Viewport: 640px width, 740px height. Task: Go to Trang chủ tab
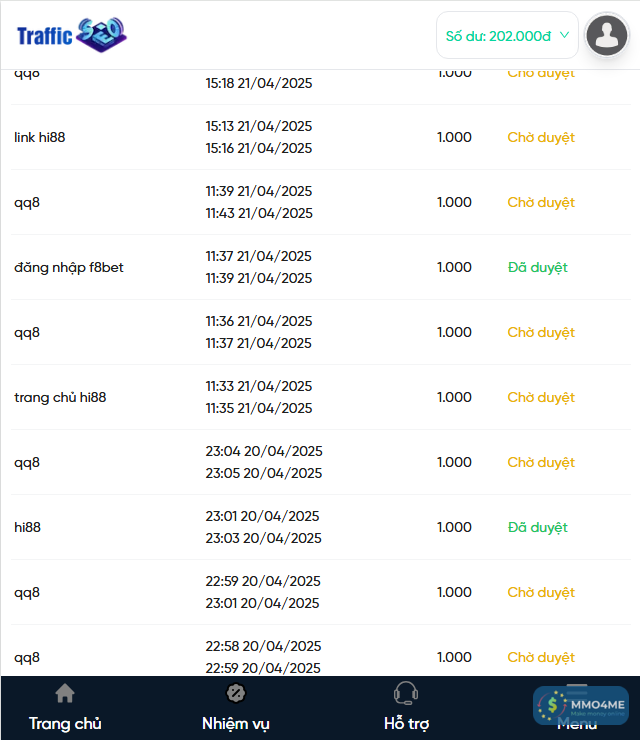click(x=65, y=723)
